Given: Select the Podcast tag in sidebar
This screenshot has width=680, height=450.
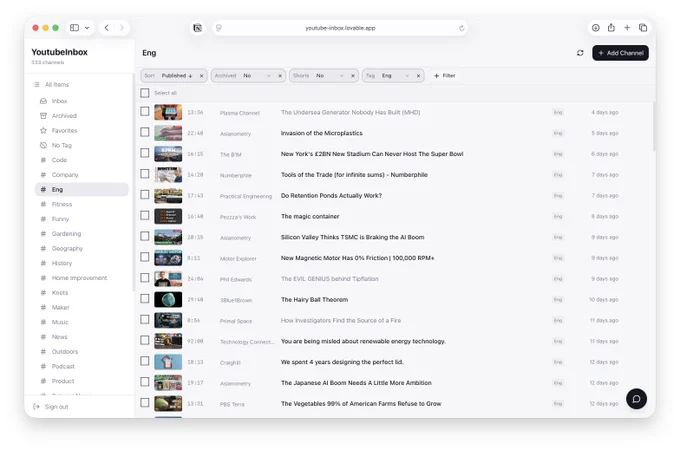Looking at the screenshot, I should pos(63,366).
